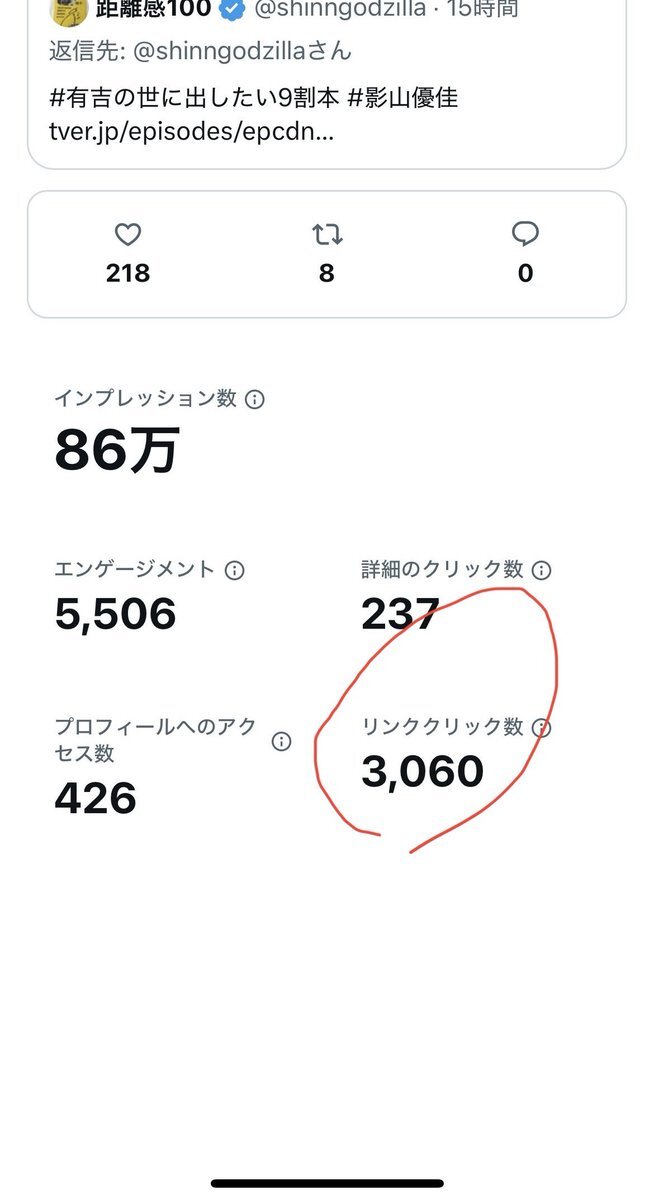This screenshot has width=654, height=1200.
Task: Open the tver.jp episodes link
Action: tap(192, 132)
